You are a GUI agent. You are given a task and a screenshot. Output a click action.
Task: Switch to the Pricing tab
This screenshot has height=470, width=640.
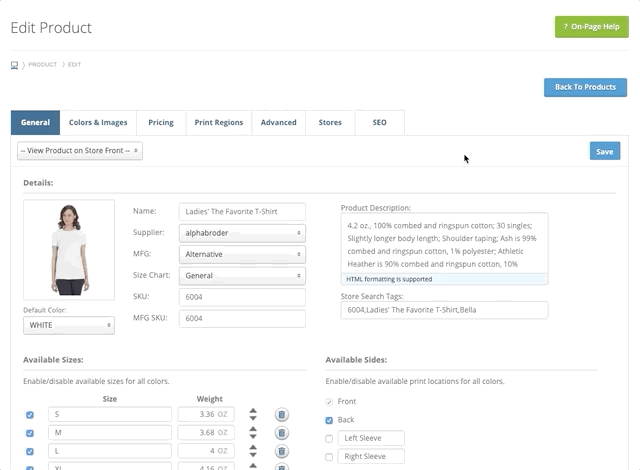pyautogui.click(x=161, y=122)
